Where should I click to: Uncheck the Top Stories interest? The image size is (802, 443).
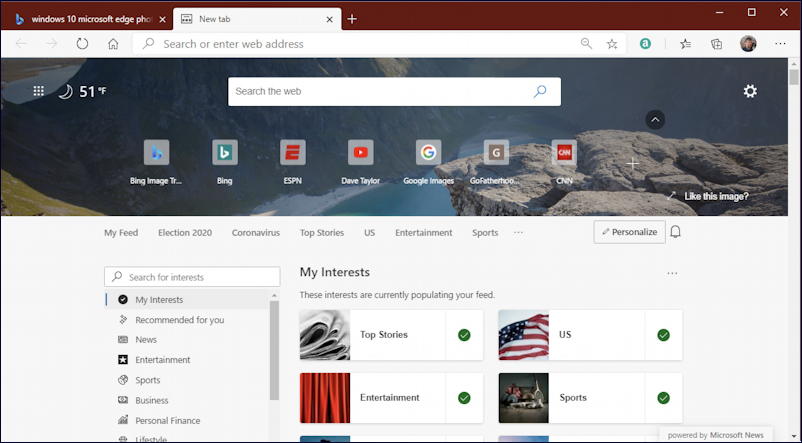464,335
